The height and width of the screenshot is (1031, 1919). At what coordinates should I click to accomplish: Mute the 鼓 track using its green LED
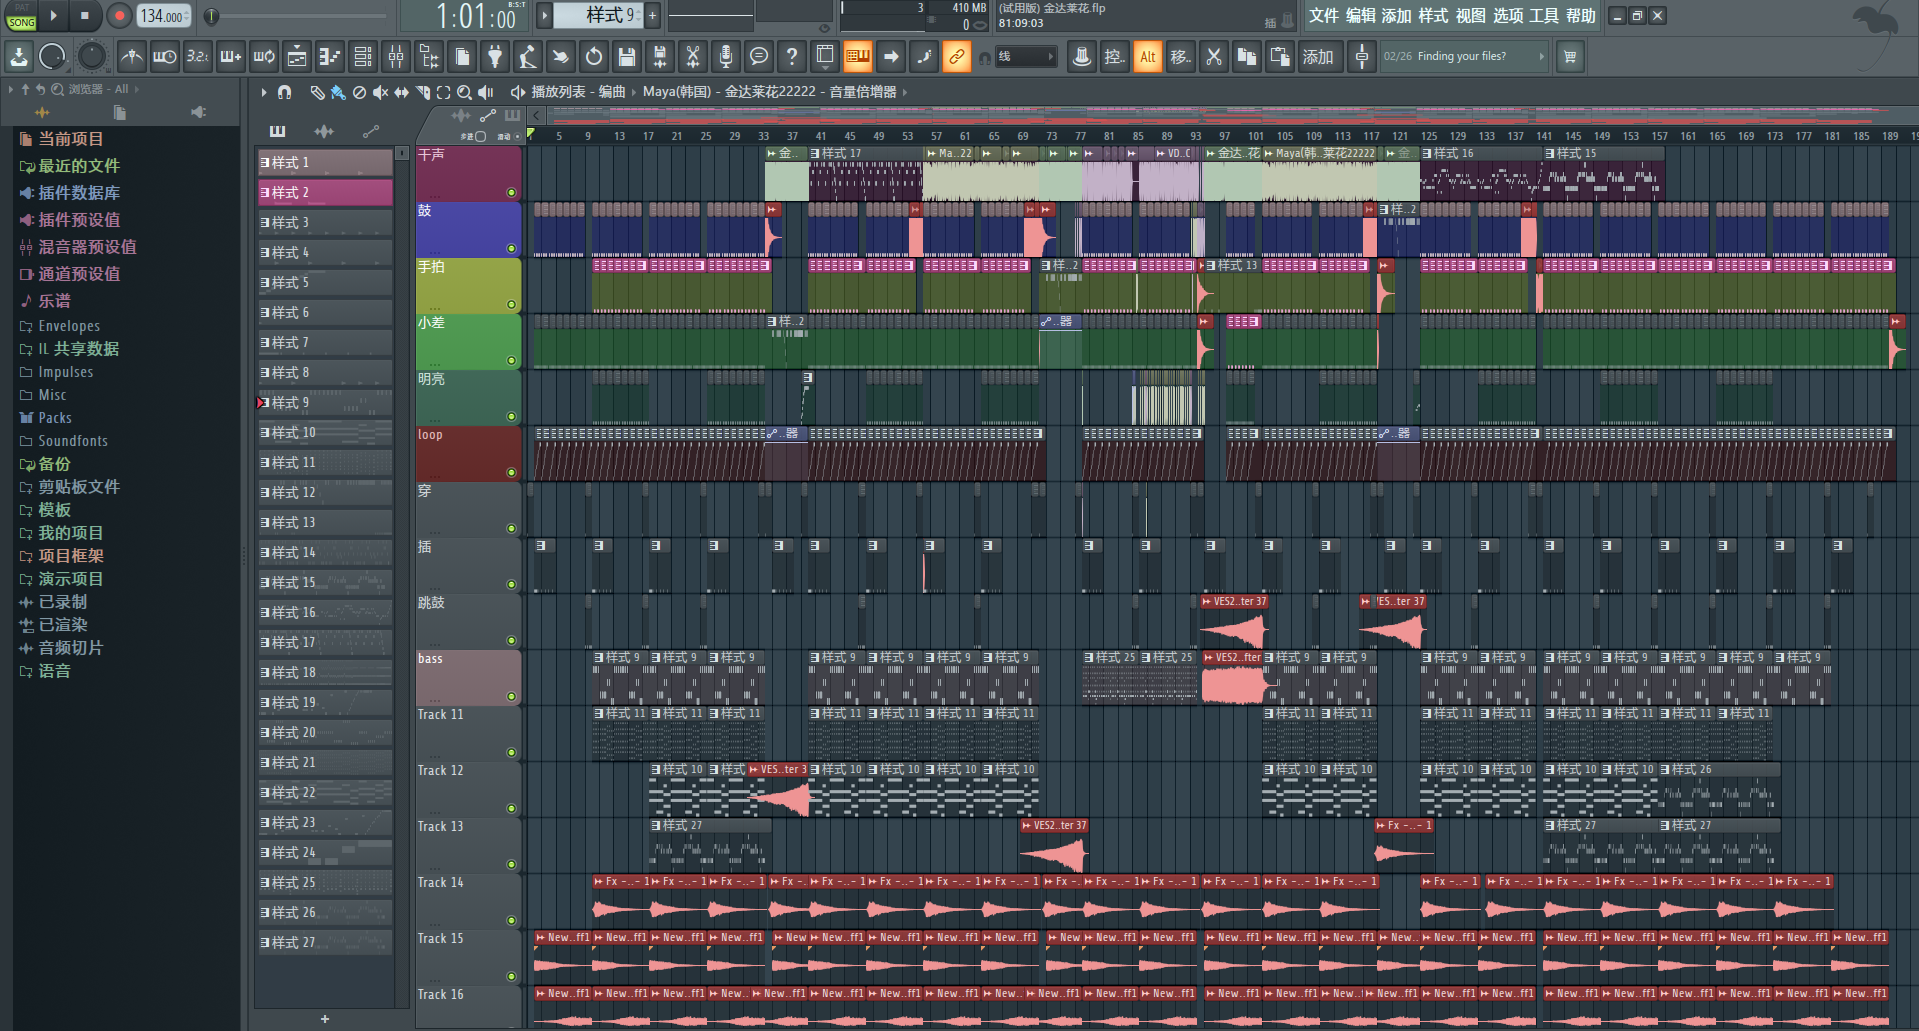point(511,248)
